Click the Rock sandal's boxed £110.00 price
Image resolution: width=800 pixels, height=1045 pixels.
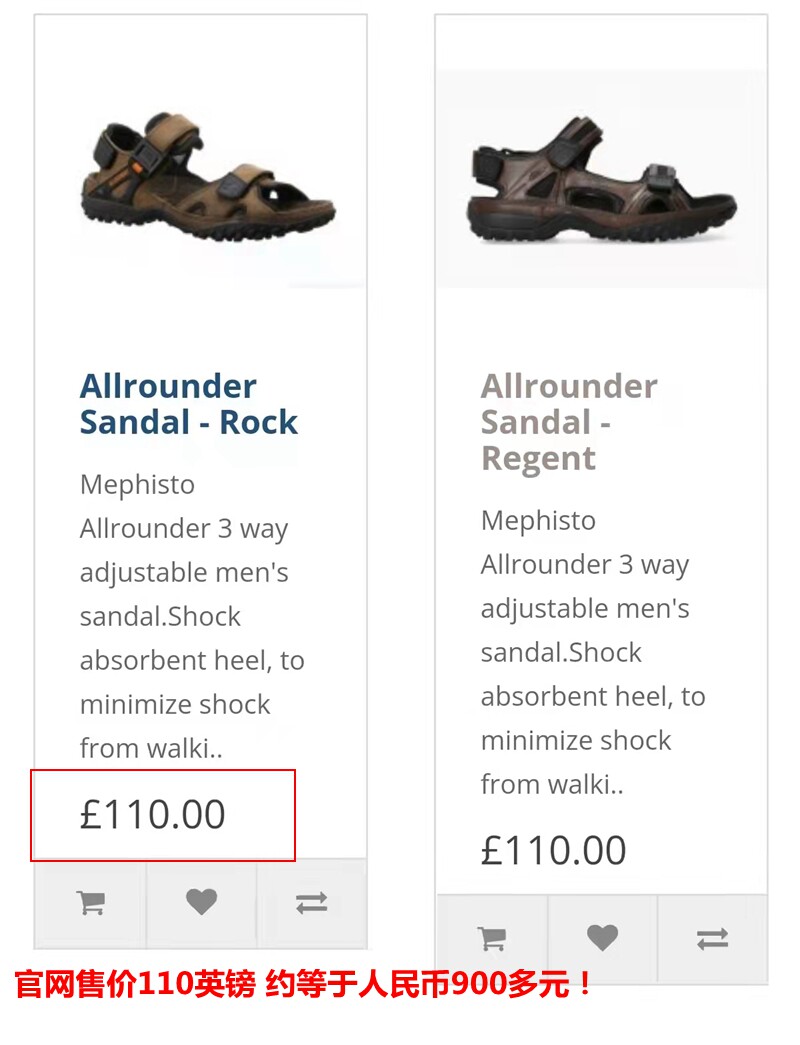(x=153, y=815)
